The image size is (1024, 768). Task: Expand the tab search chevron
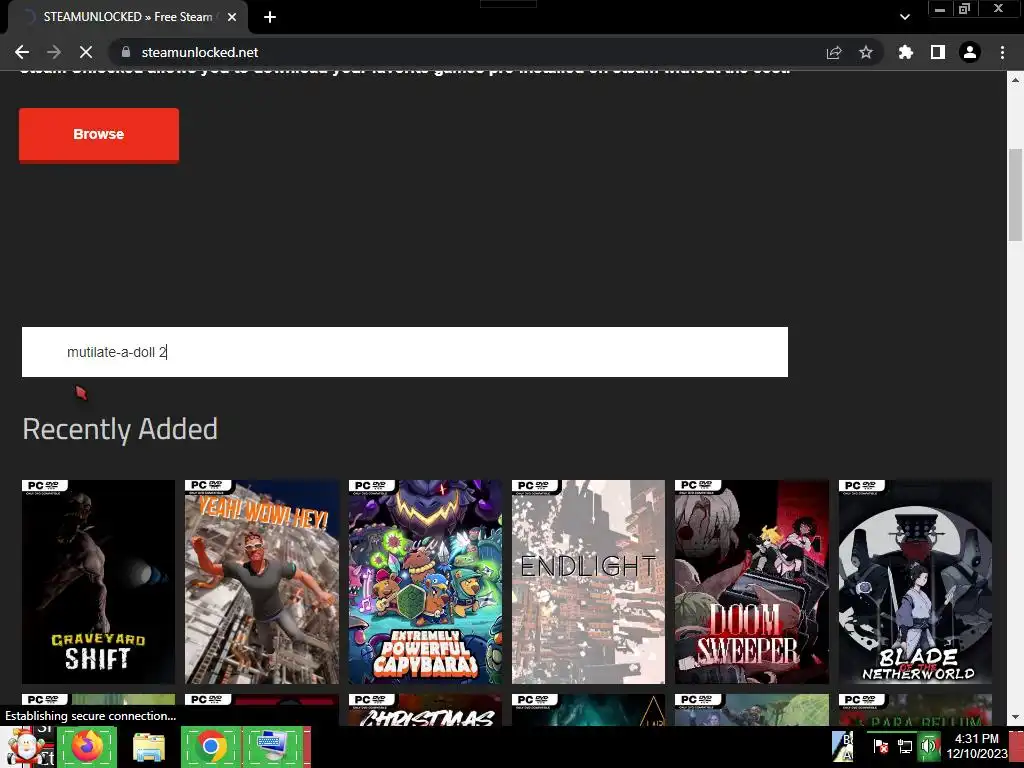(x=904, y=17)
